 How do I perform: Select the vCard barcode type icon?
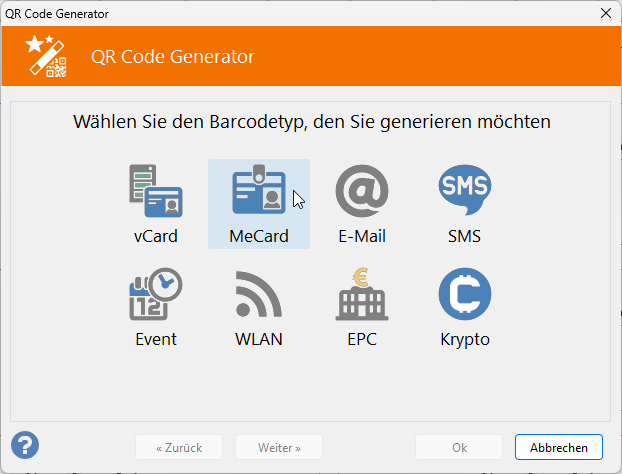pos(156,191)
